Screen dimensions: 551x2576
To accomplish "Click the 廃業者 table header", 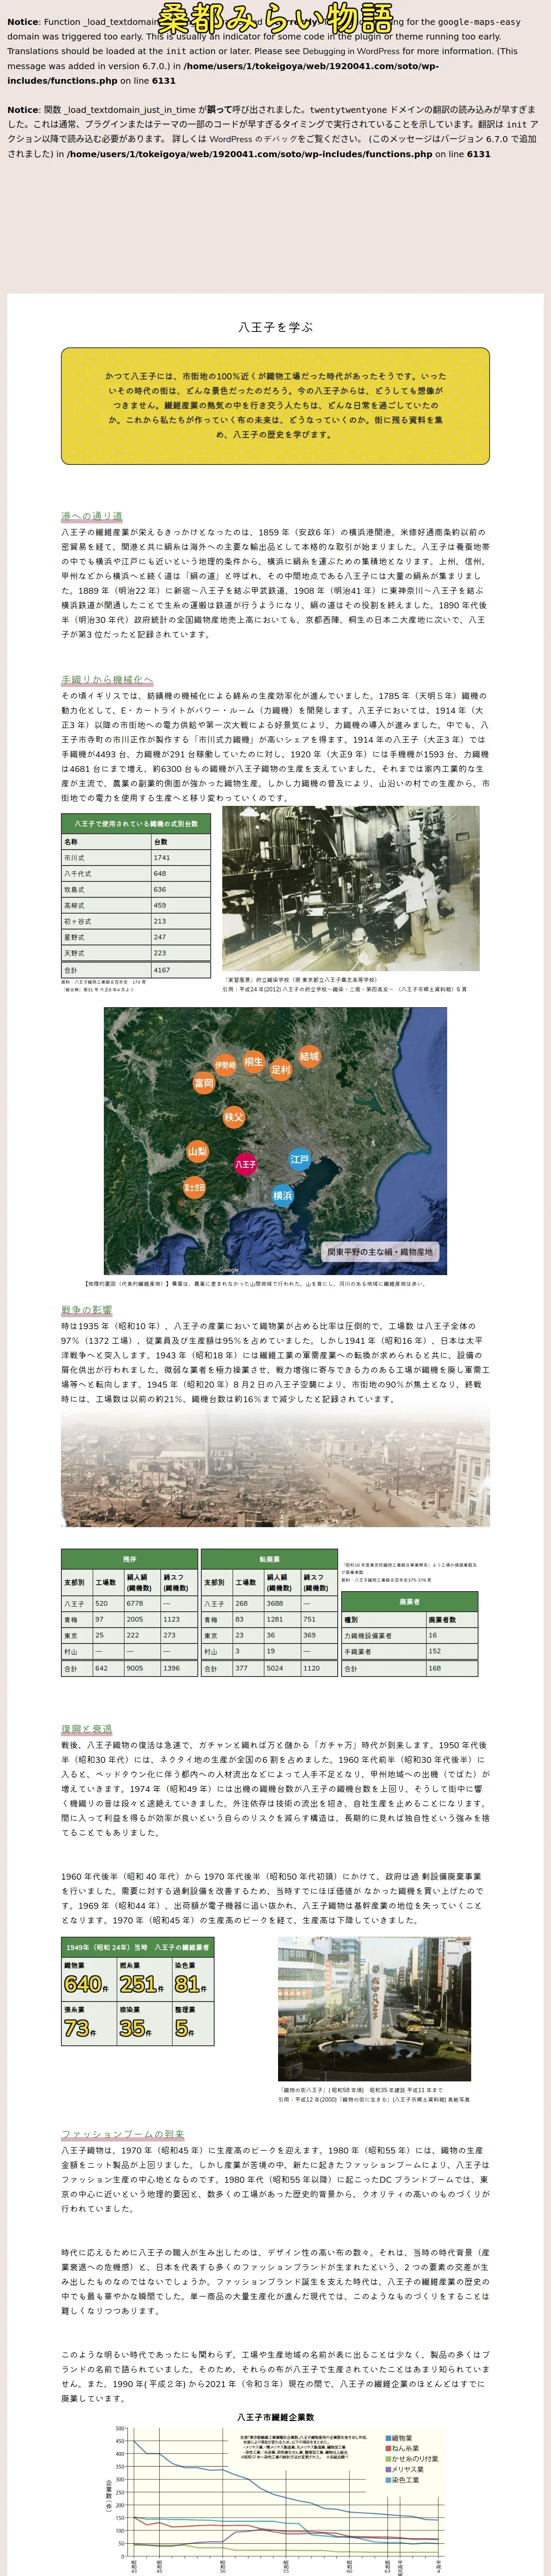I will [x=409, y=1602].
